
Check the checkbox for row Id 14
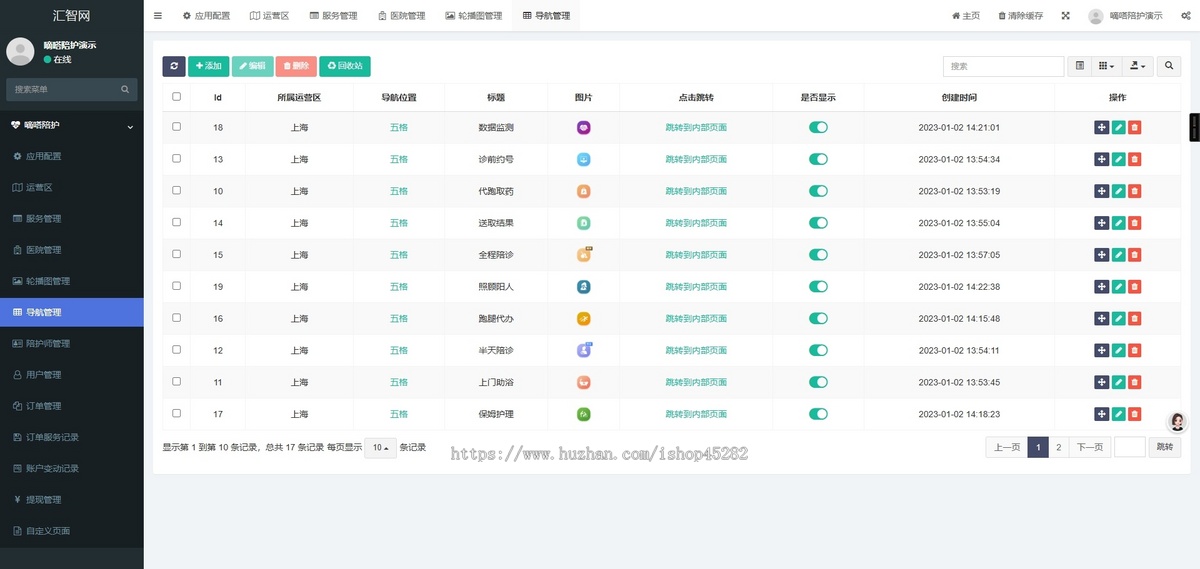(x=177, y=222)
